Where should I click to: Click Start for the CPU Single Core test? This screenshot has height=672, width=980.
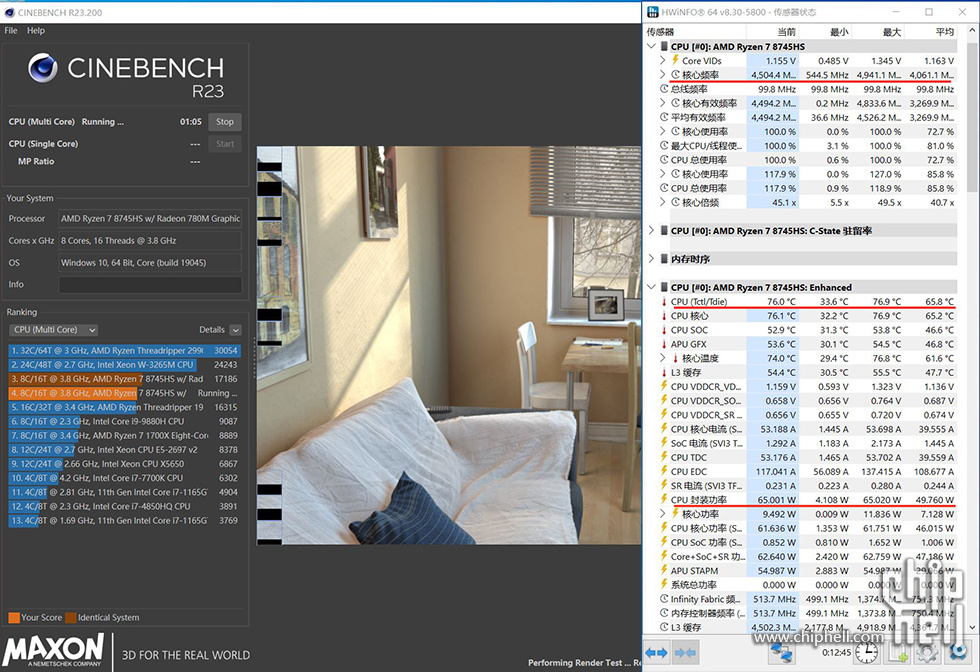tap(224, 144)
